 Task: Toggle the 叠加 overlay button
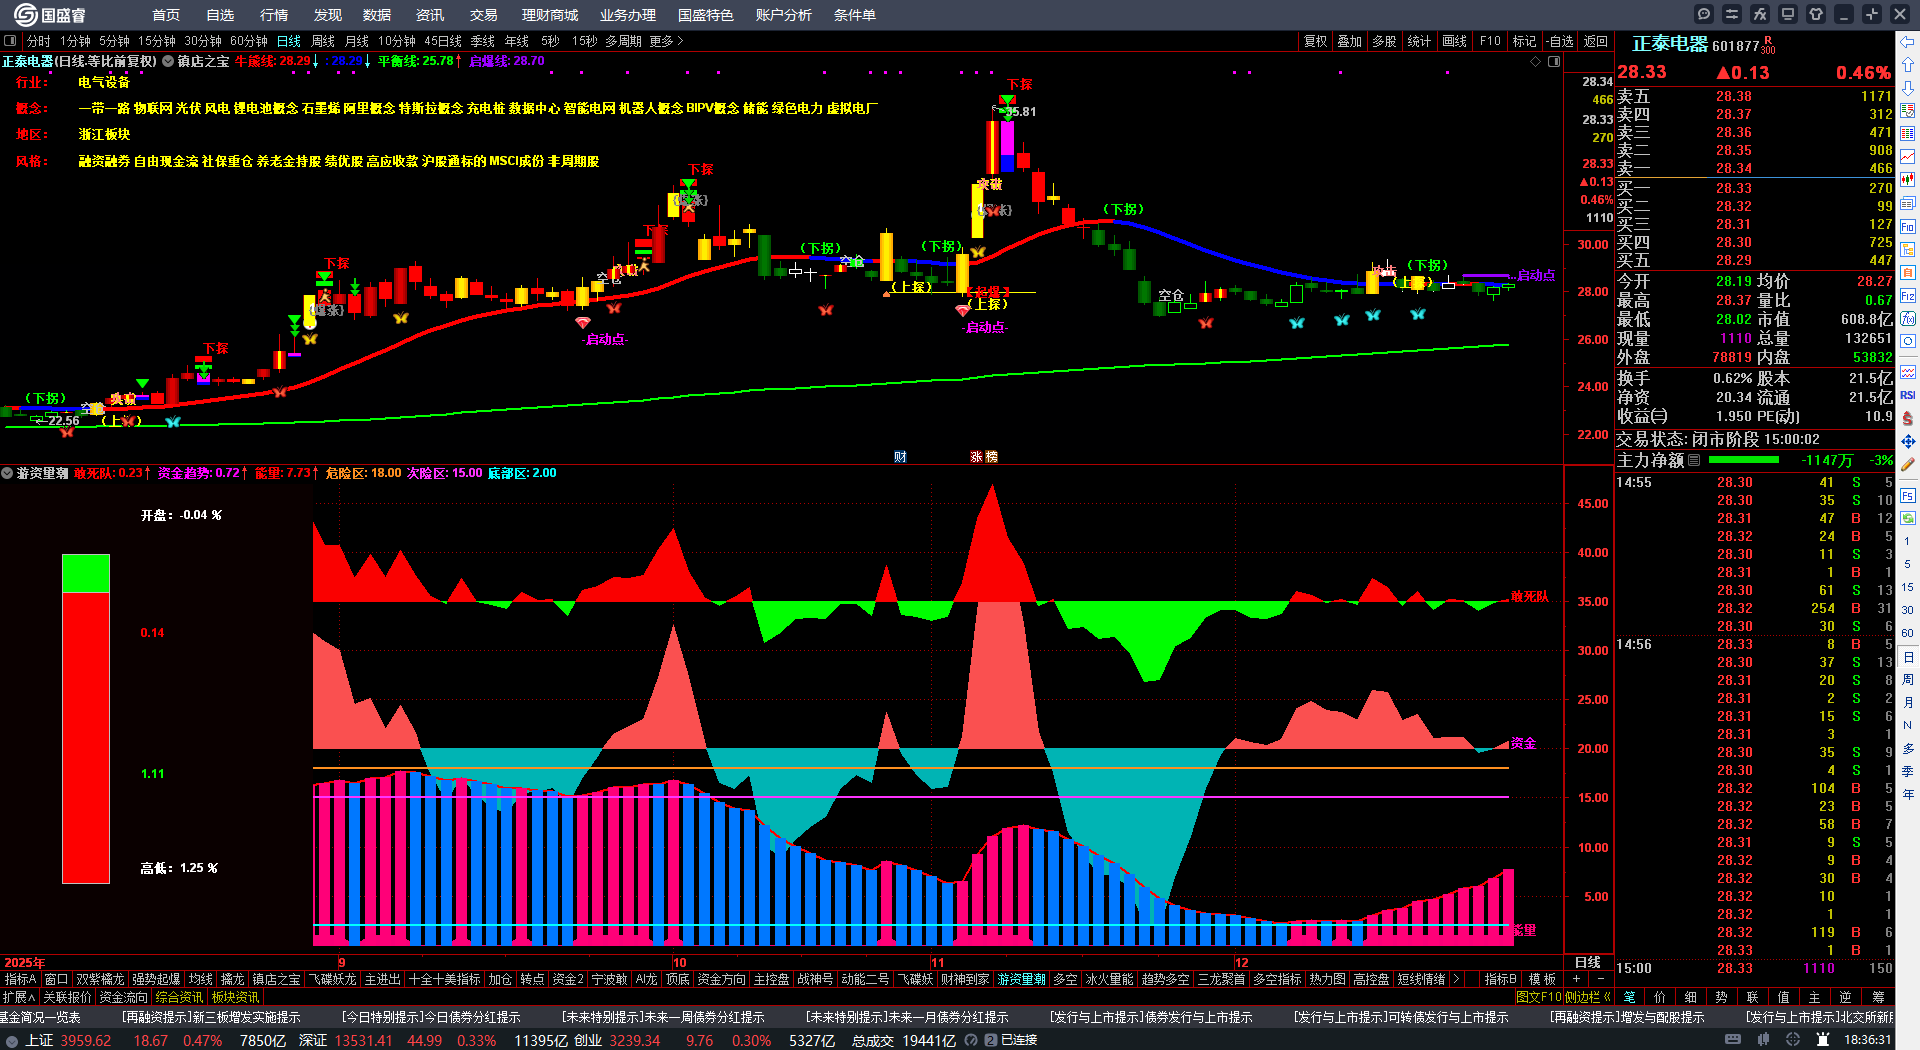1350,41
